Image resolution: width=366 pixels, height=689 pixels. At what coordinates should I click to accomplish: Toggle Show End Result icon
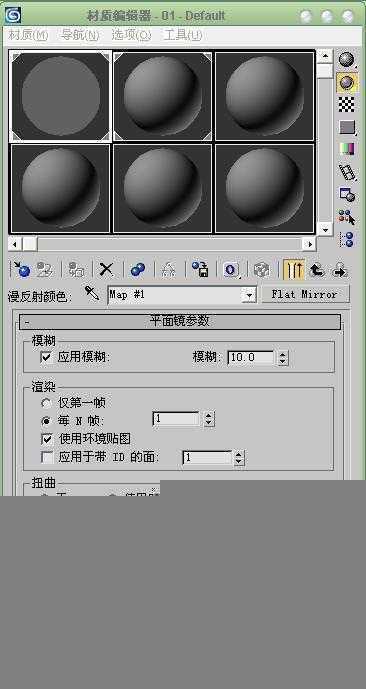coord(294,270)
